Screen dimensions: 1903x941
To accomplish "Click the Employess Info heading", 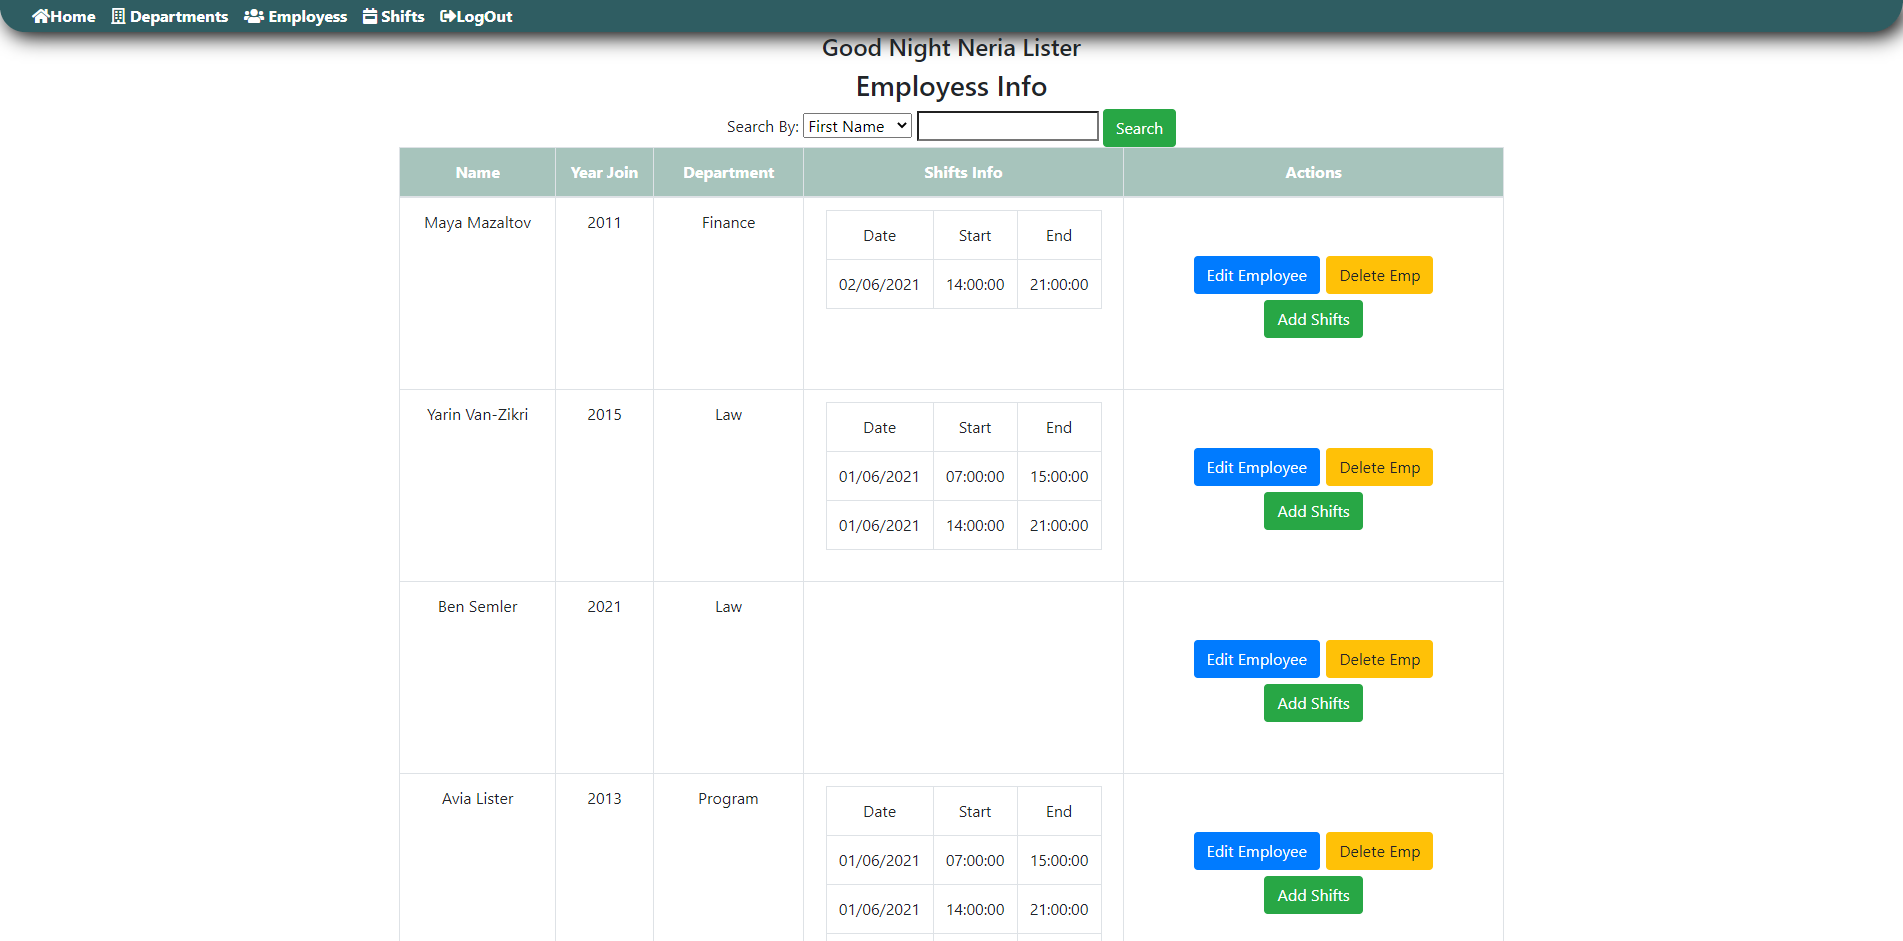I will (951, 86).
